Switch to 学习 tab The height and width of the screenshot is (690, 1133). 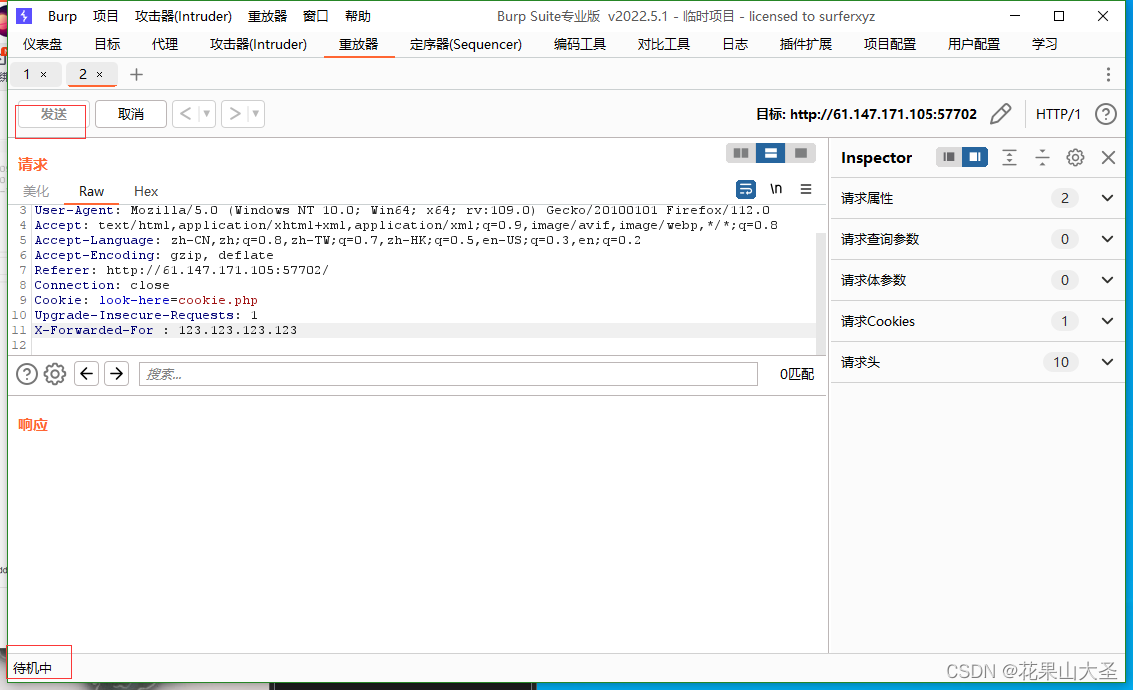tap(1044, 44)
